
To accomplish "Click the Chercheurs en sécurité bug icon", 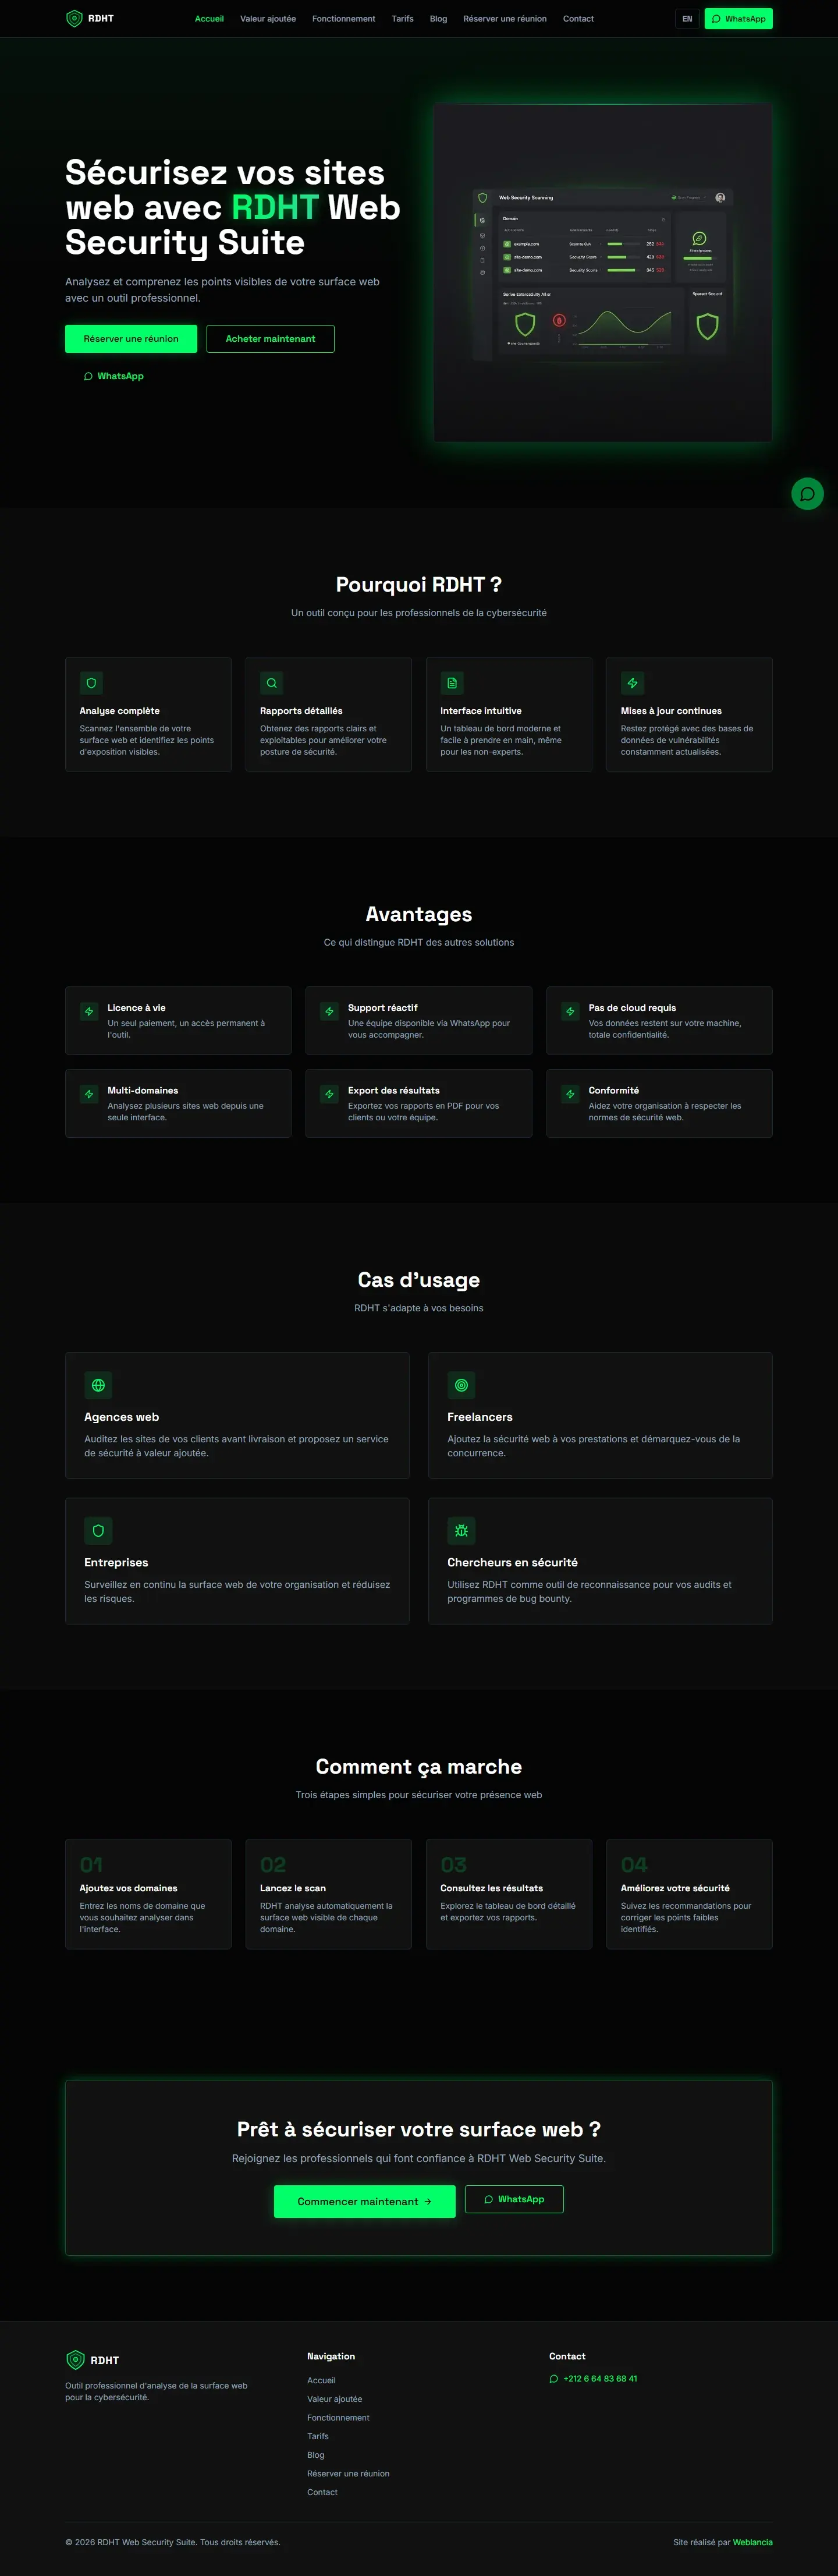I will pyautogui.click(x=461, y=1530).
